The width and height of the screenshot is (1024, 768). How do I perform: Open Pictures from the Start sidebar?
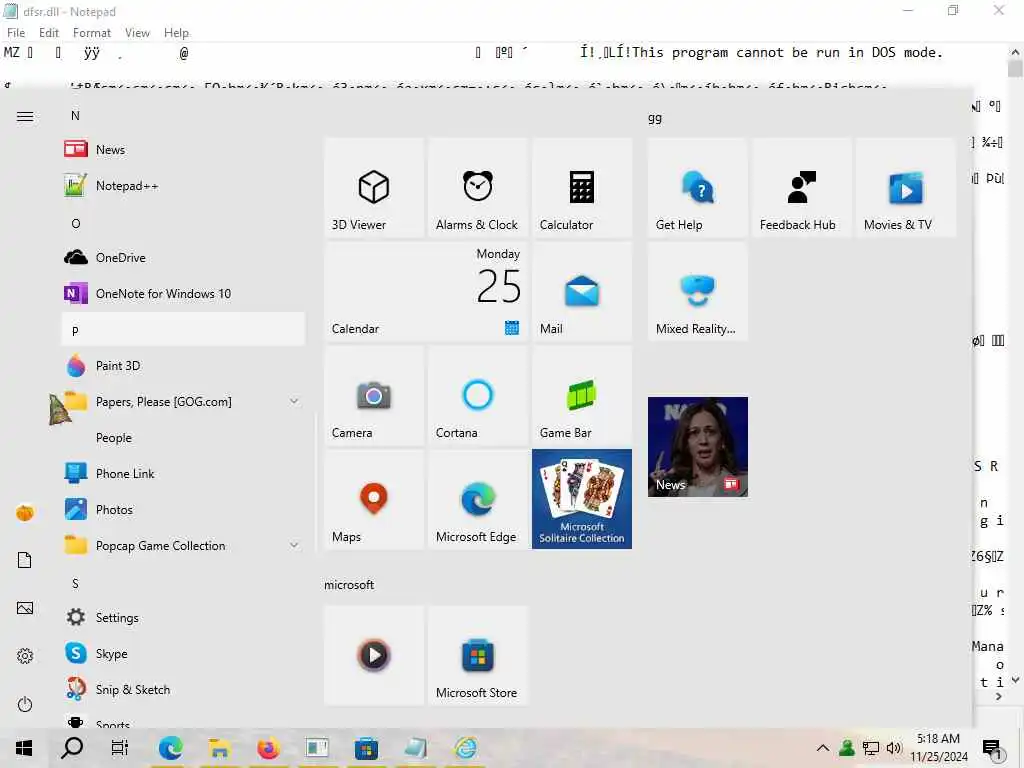click(25, 609)
